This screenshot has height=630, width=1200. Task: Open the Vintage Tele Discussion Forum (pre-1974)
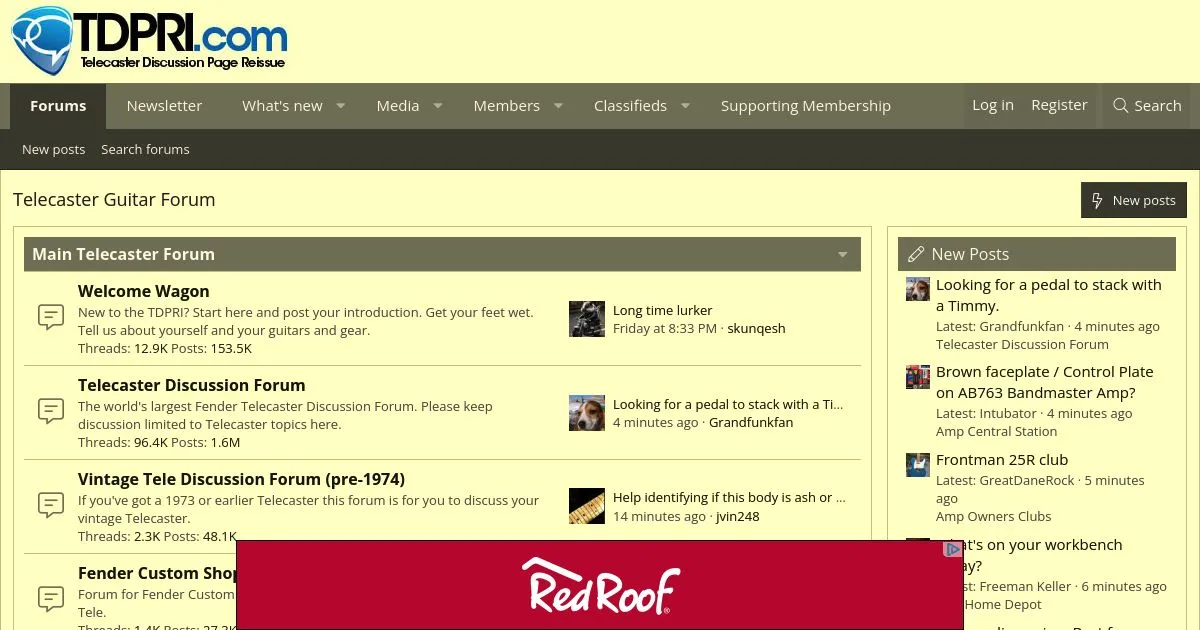pos(241,479)
